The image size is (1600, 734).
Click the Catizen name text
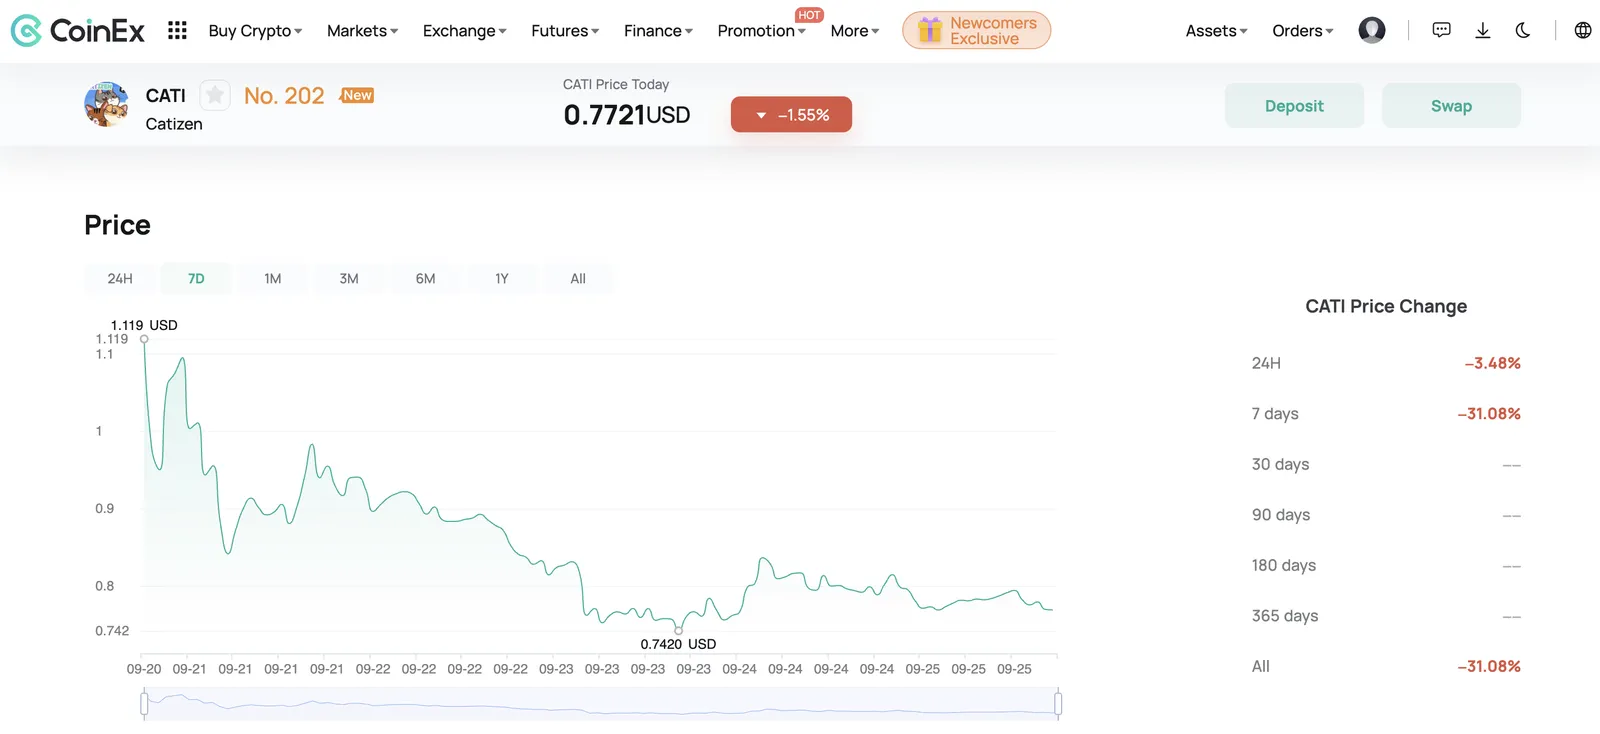tap(174, 124)
